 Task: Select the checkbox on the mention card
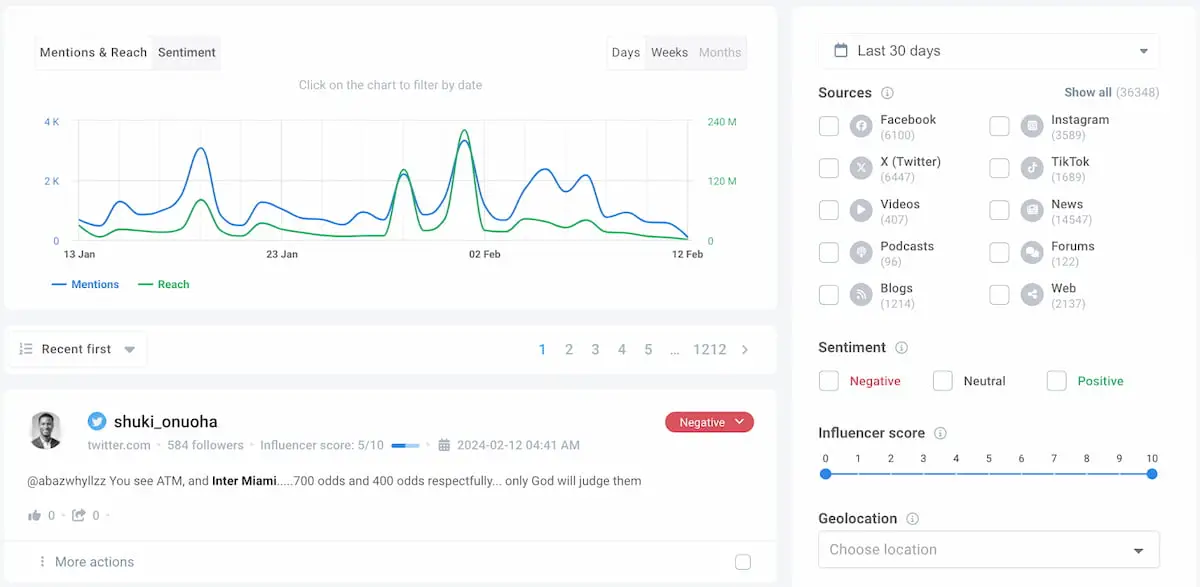coord(743,562)
